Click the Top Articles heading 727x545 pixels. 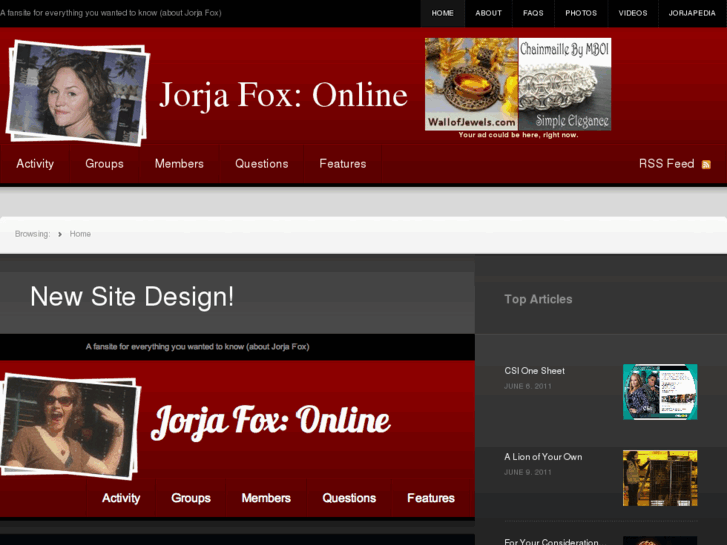pos(538,299)
